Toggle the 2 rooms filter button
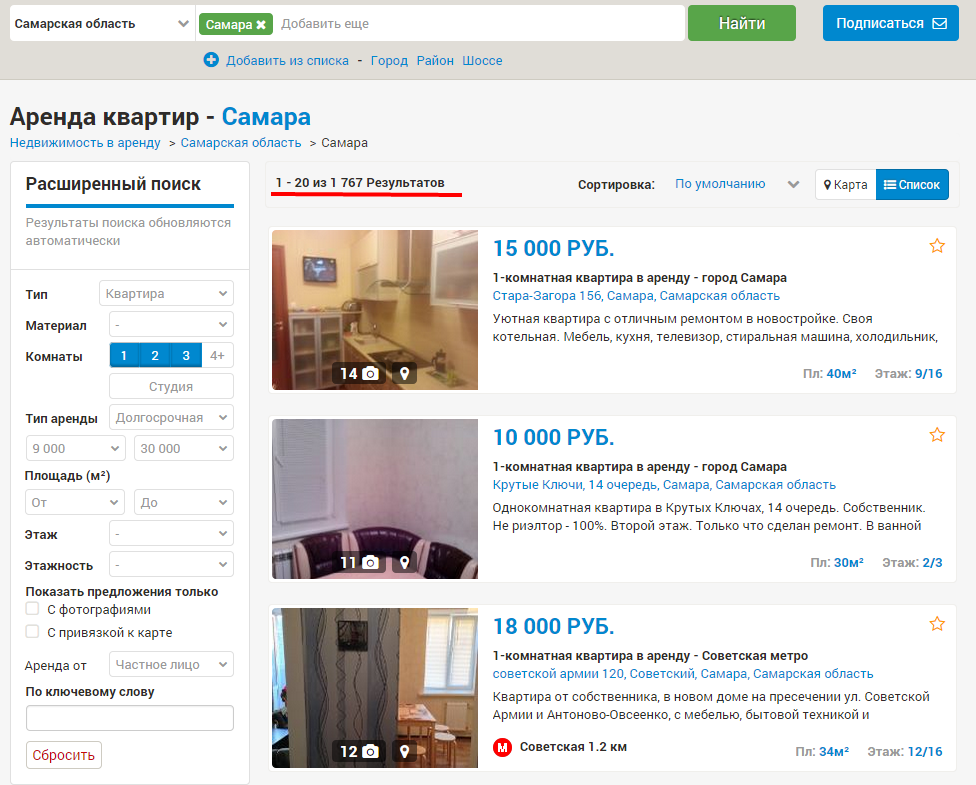The width and height of the screenshot is (976, 785). click(155, 356)
